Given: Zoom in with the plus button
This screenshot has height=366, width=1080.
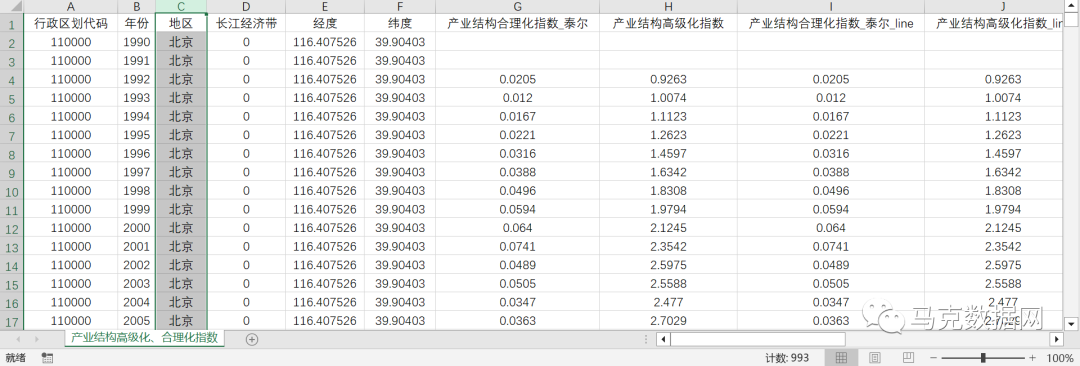Looking at the screenshot, I should coord(1032,358).
